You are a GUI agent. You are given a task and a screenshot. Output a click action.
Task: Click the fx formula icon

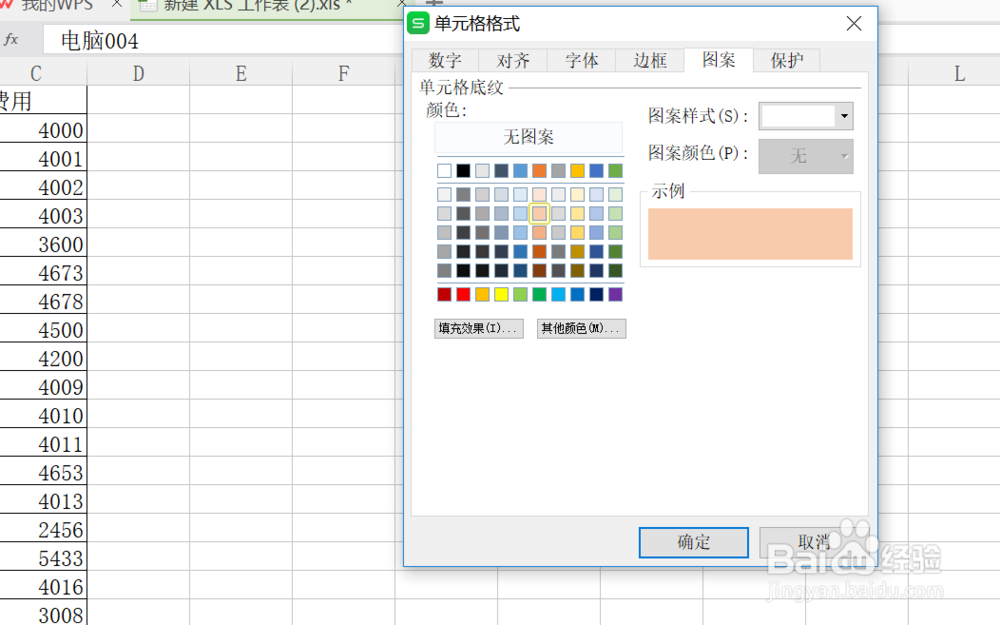12,42
